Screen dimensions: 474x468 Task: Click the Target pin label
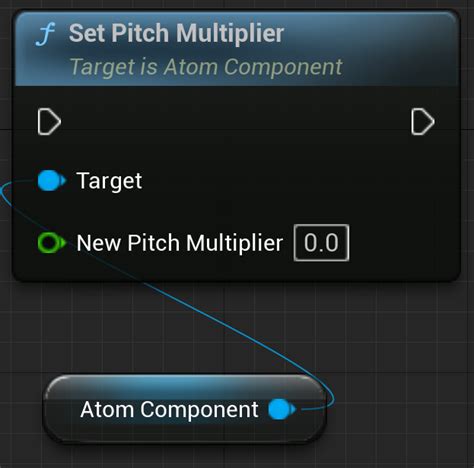(x=109, y=181)
